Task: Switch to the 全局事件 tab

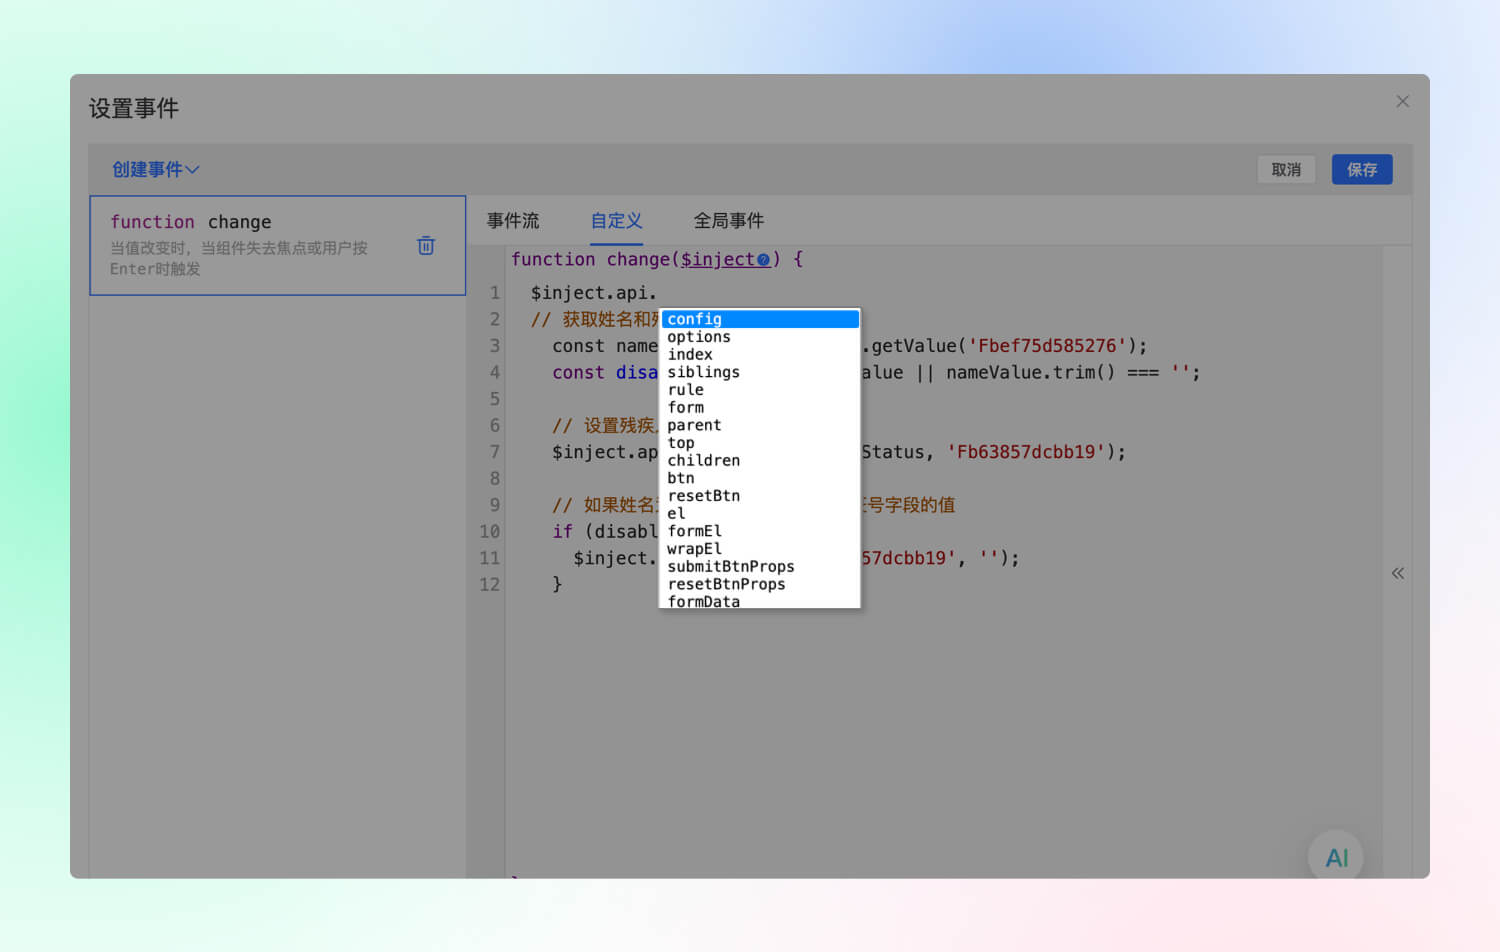Action: [x=729, y=220]
